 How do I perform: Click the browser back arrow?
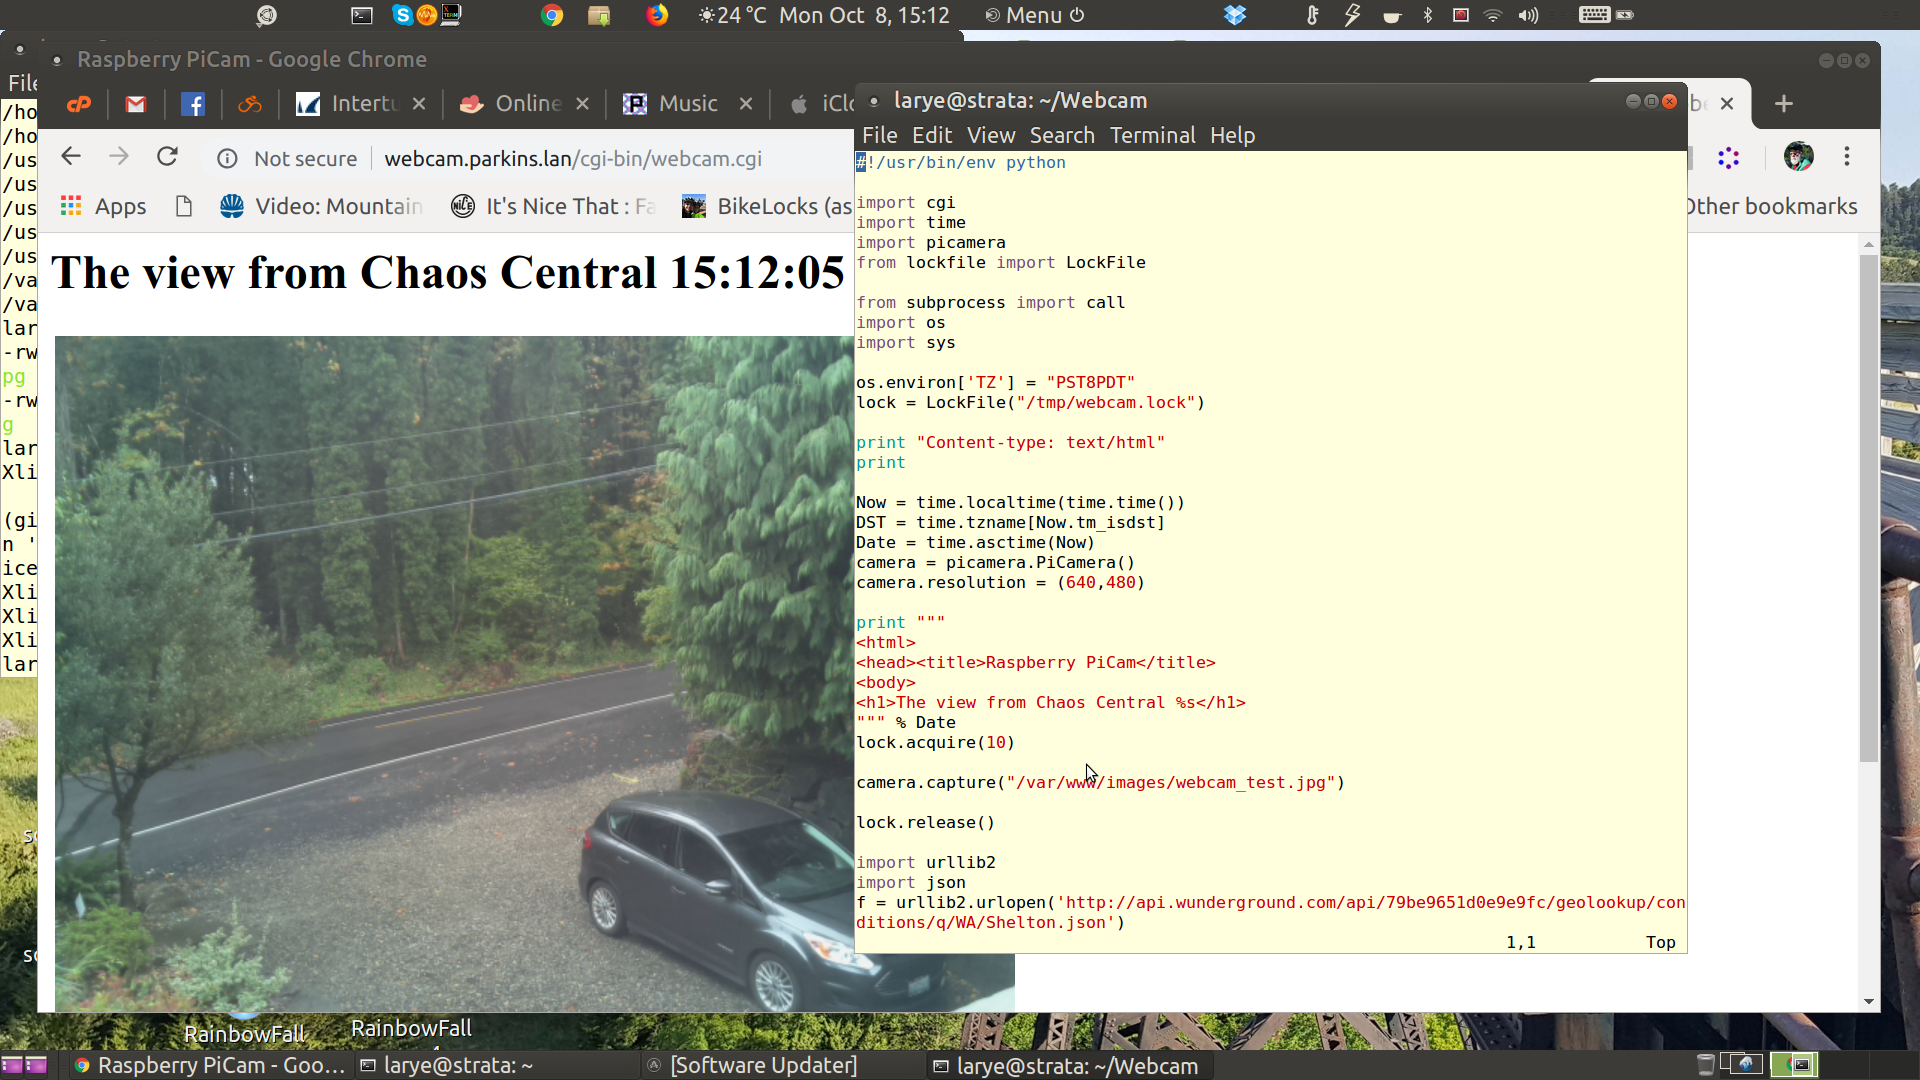(x=70, y=157)
